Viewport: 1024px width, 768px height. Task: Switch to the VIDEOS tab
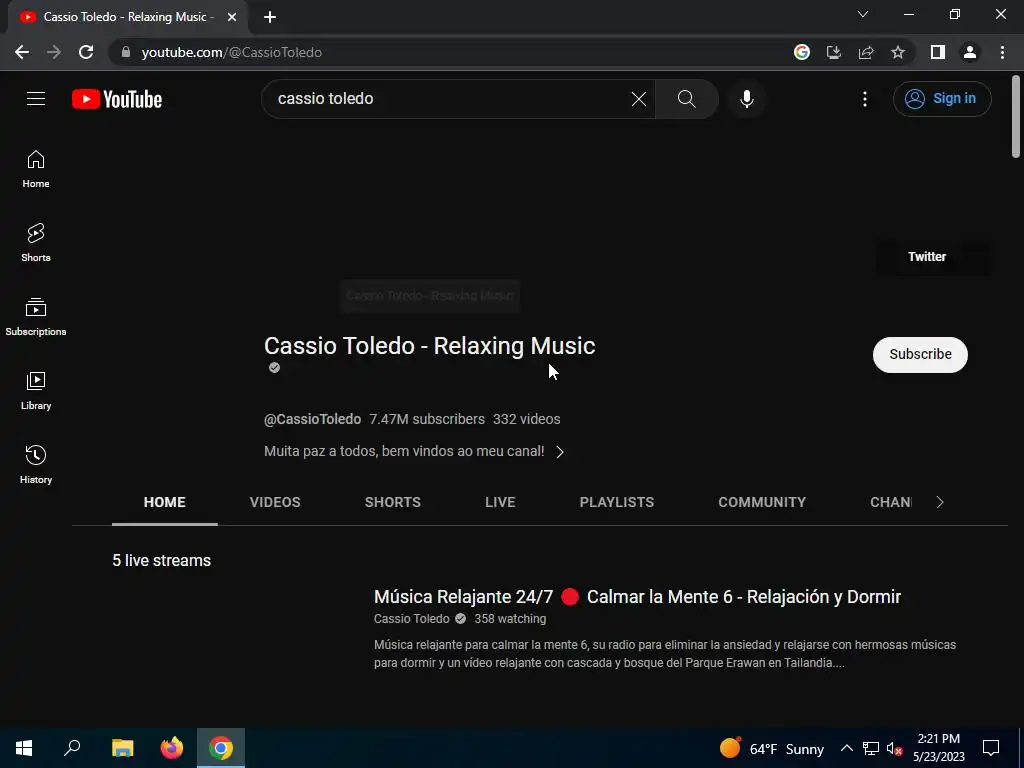pyautogui.click(x=275, y=502)
